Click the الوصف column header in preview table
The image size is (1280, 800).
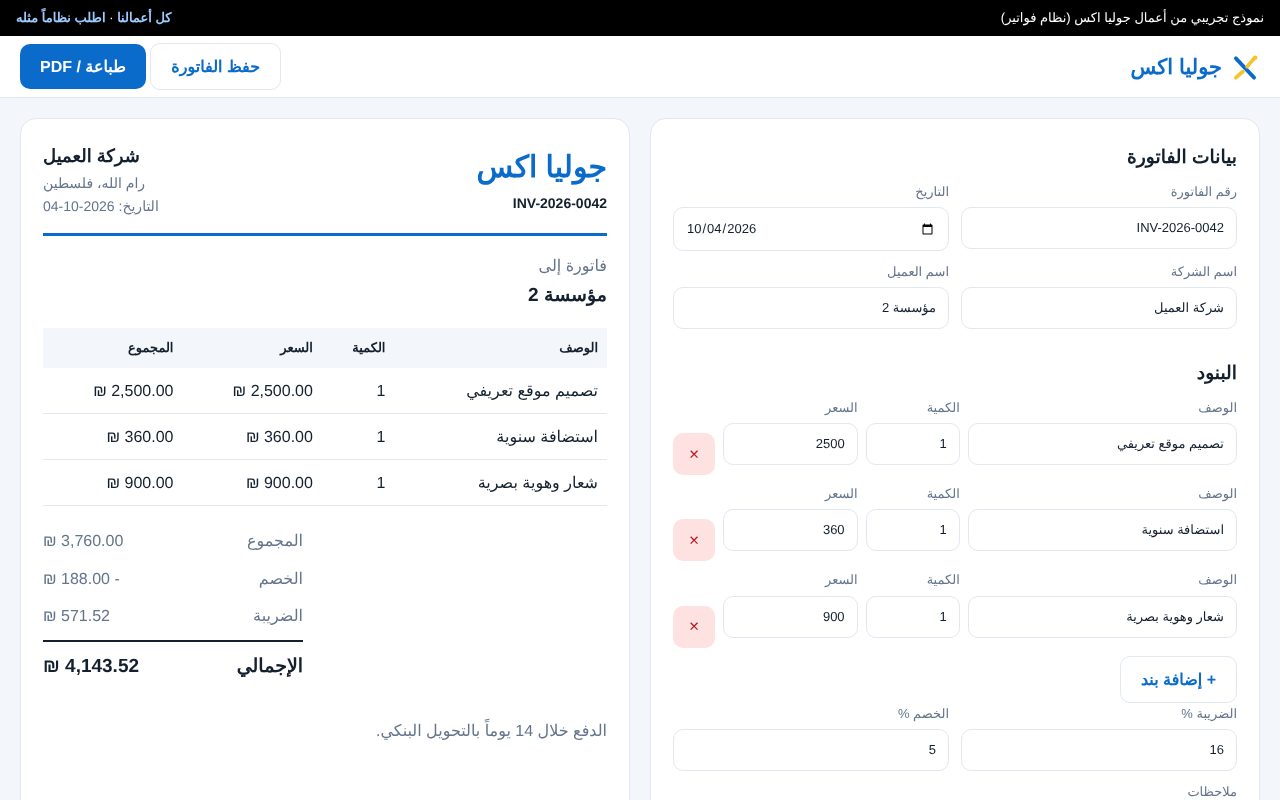[578, 348]
